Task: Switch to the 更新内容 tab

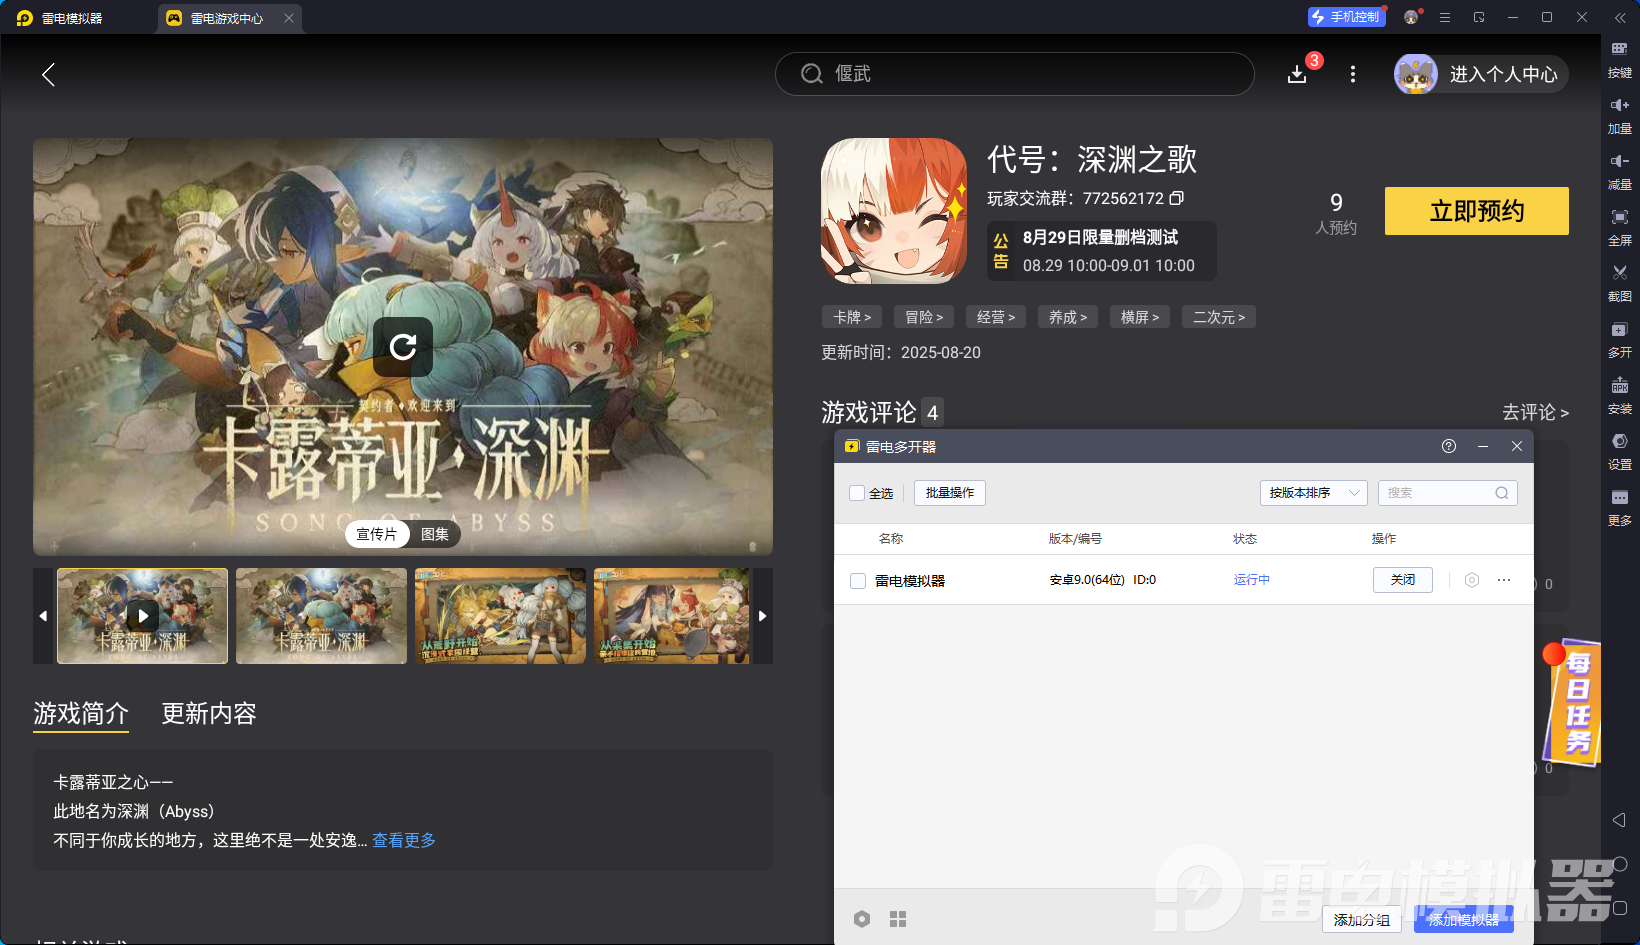Action: tap(209, 713)
